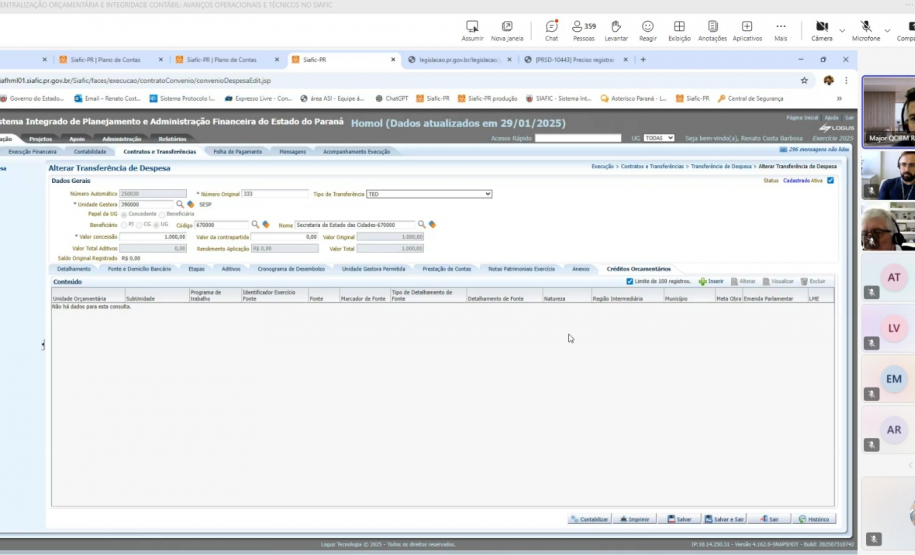The image size is (915, 555).
Task: Click the Contabilizar button
Action: 589,519
